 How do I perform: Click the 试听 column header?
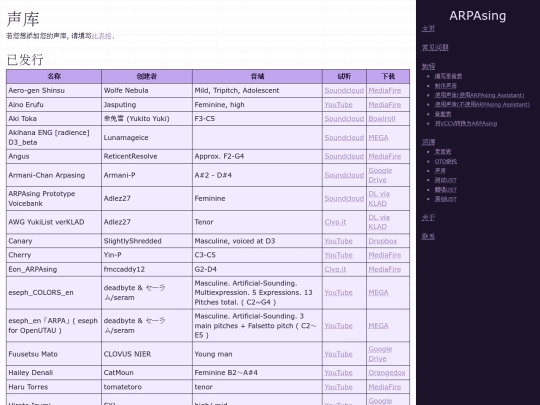tap(344, 76)
